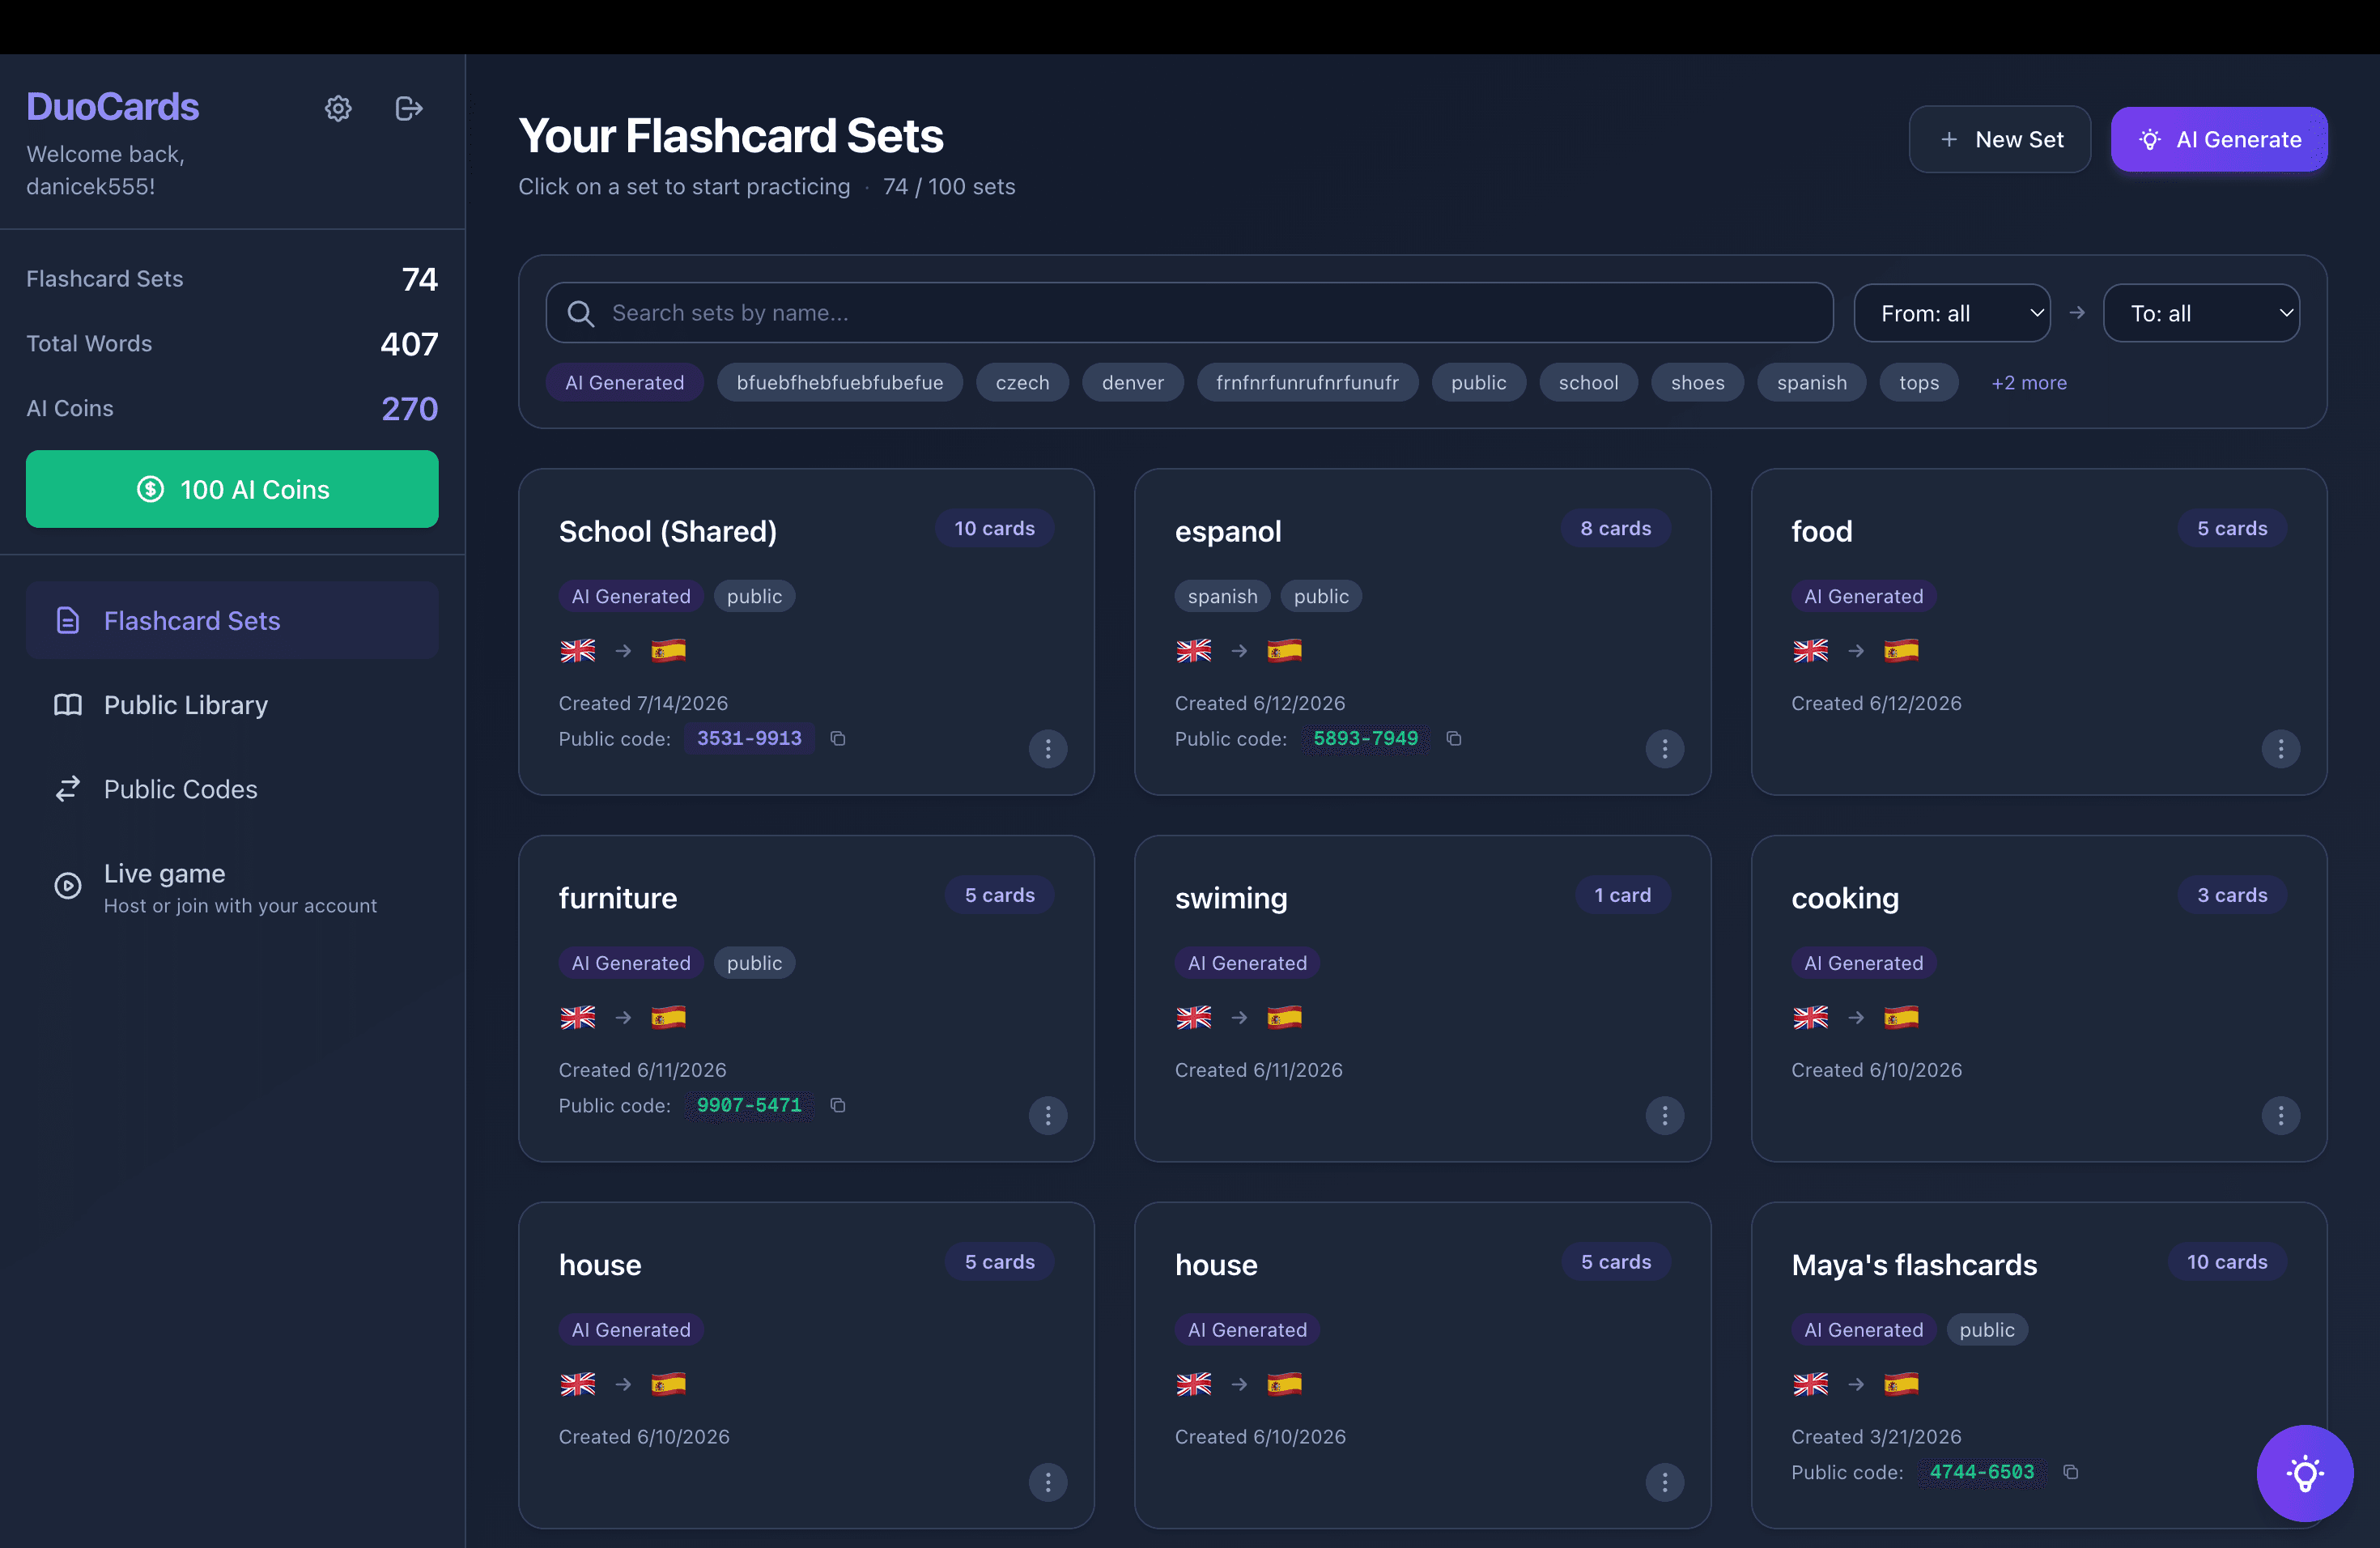2380x1548 pixels.
Task: Copy public code 9907-5471
Action: [838, 1105]
